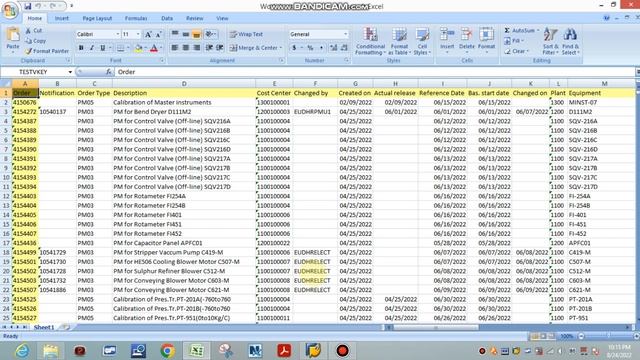Switch to the View tab

222,18
